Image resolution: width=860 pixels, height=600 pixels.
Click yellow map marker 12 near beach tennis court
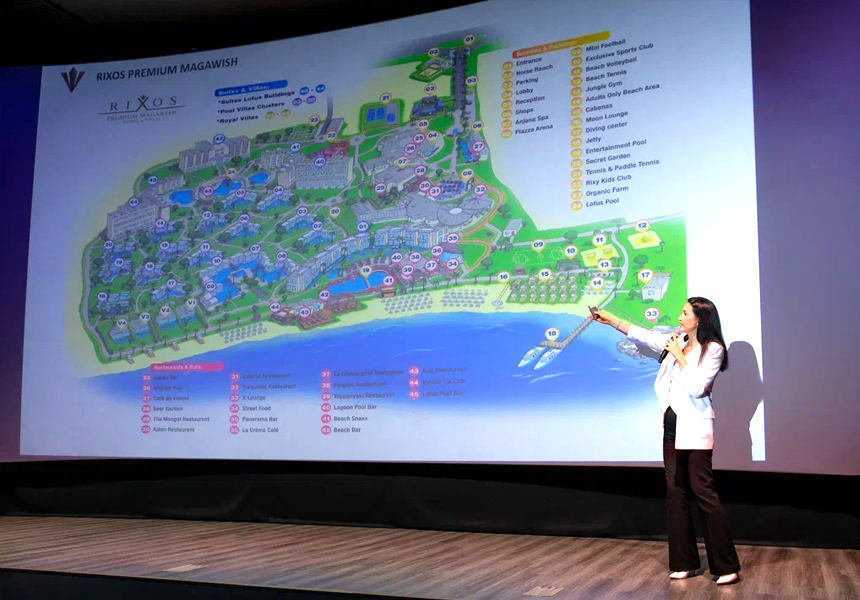click(x=642, y=226)
